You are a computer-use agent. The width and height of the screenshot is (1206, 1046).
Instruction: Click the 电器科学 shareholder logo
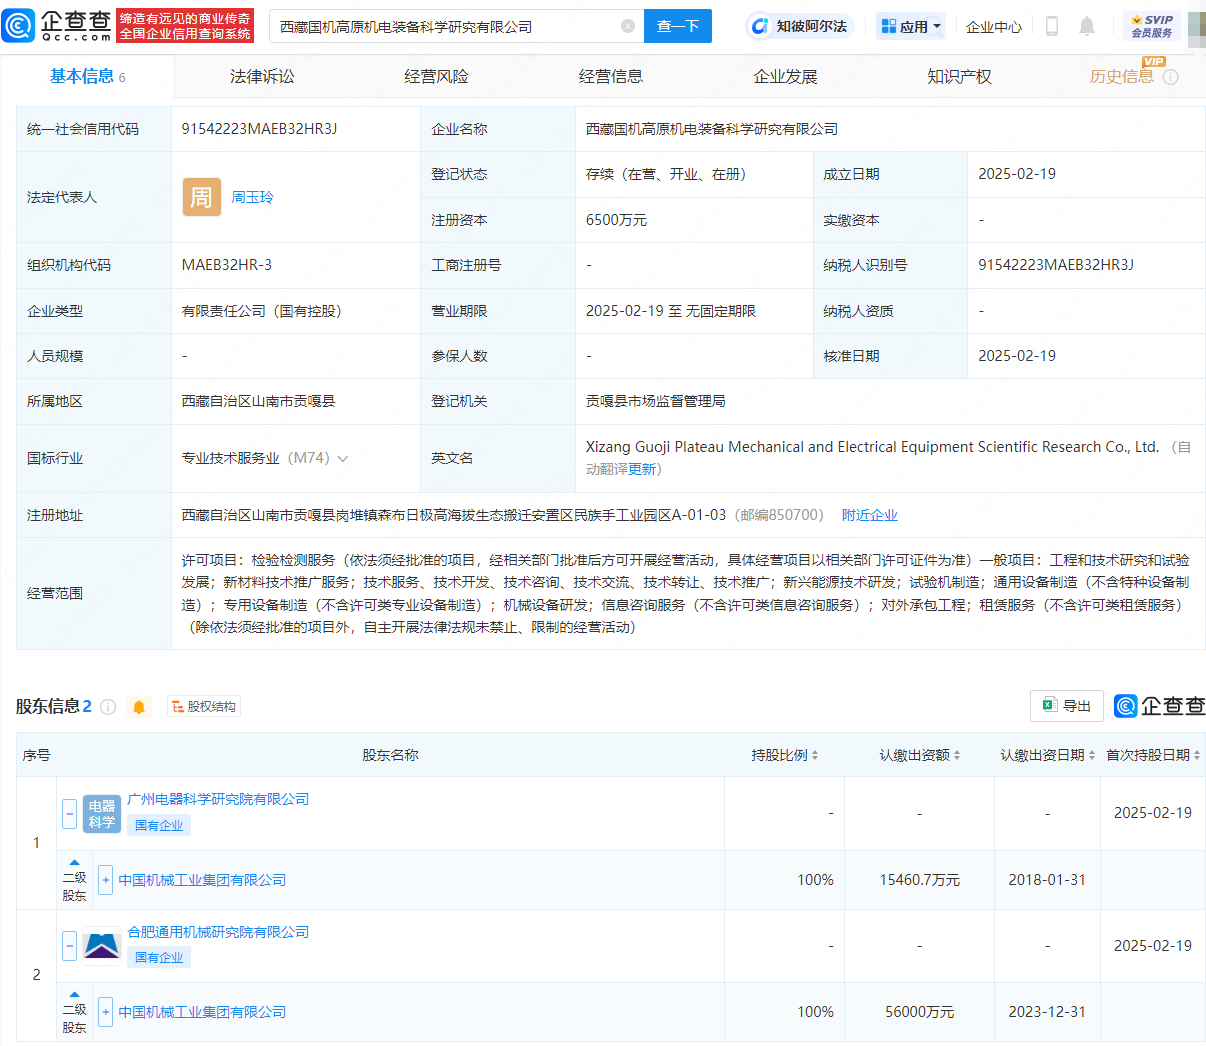pyautogui.click(x=101, y=814)
